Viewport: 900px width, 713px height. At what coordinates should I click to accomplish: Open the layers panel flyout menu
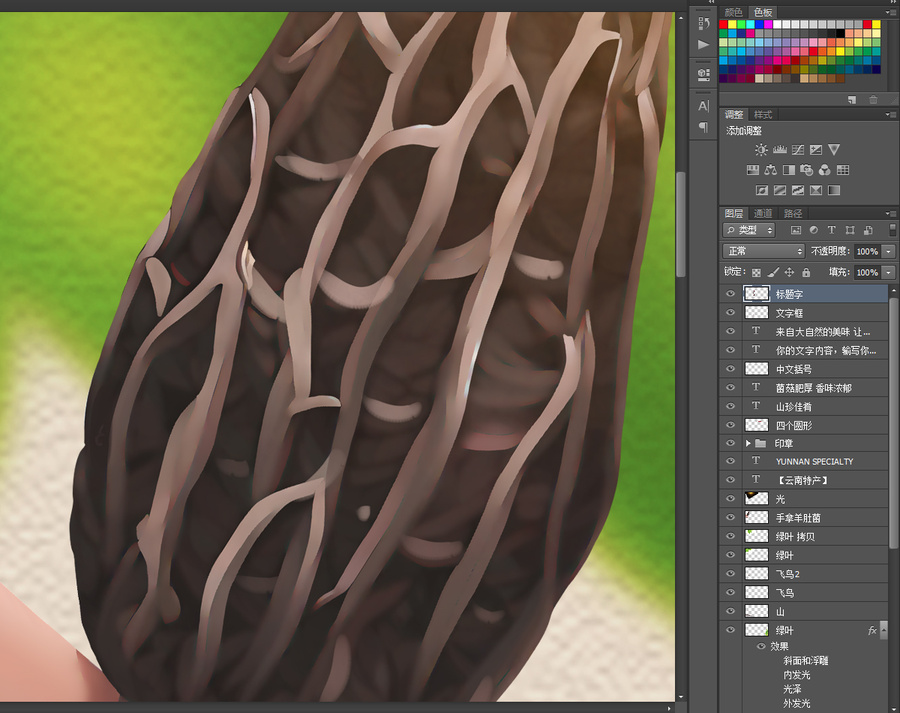click(889, 213)
